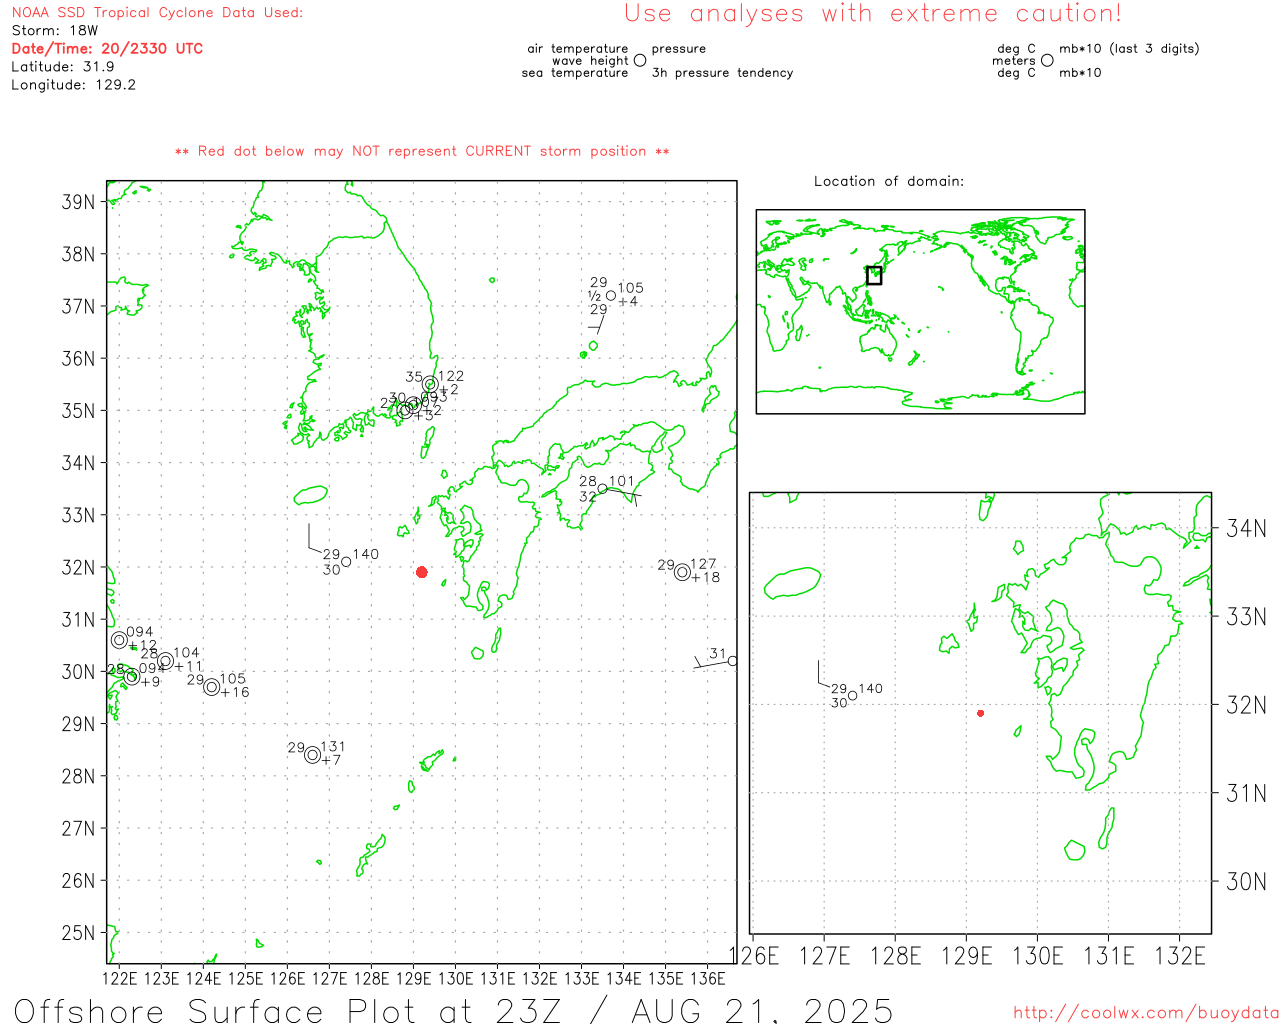Click the black domain box on the world map
The image size is (1280, 1024).
[874, 275]
